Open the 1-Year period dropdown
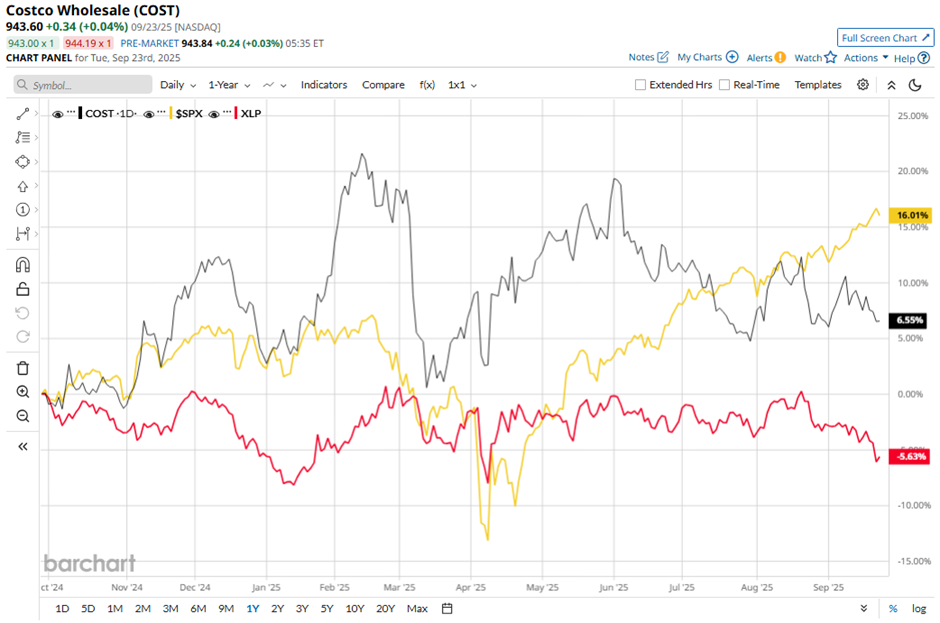 coord(229,85)
